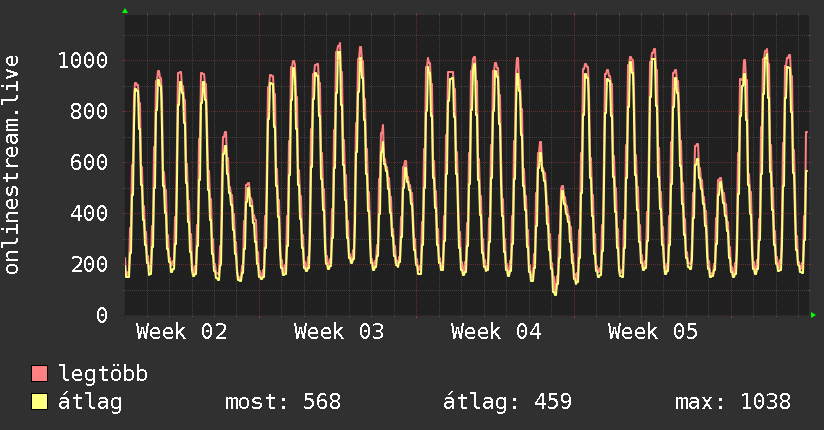Click the 0 y-axis tick label
Screen dimensions: 824x430
point(102,315)
